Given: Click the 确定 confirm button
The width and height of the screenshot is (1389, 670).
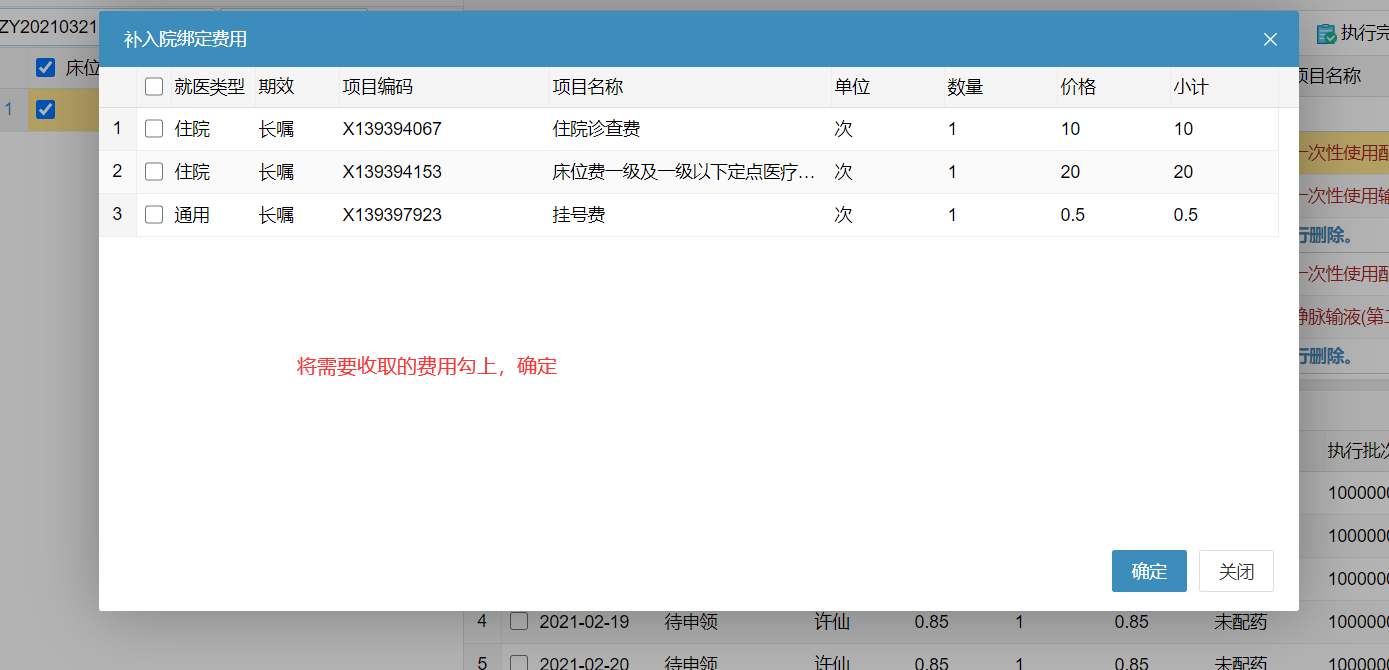Looking at the screenshot, I should (1148, 571).
